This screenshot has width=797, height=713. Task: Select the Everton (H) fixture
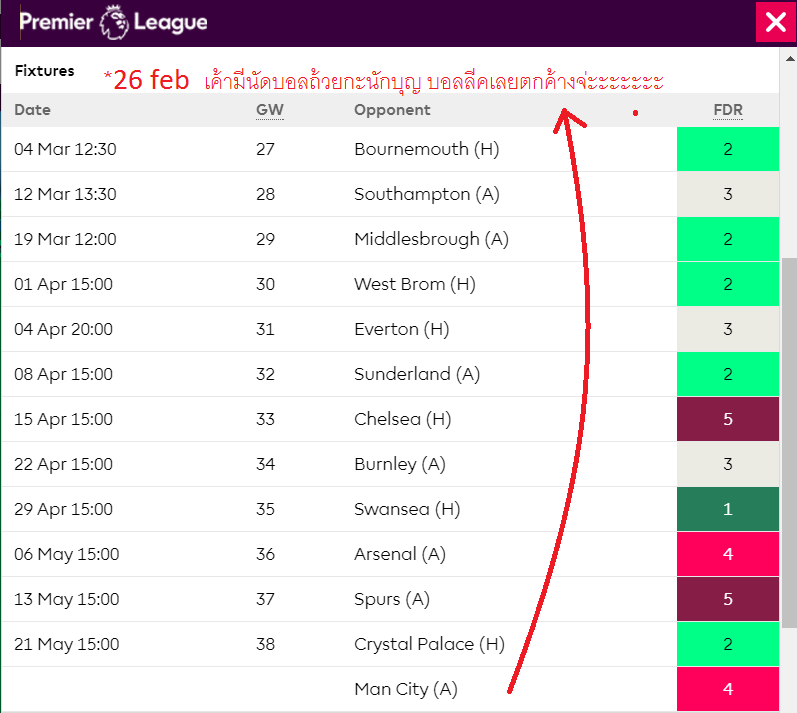(402, 330)
